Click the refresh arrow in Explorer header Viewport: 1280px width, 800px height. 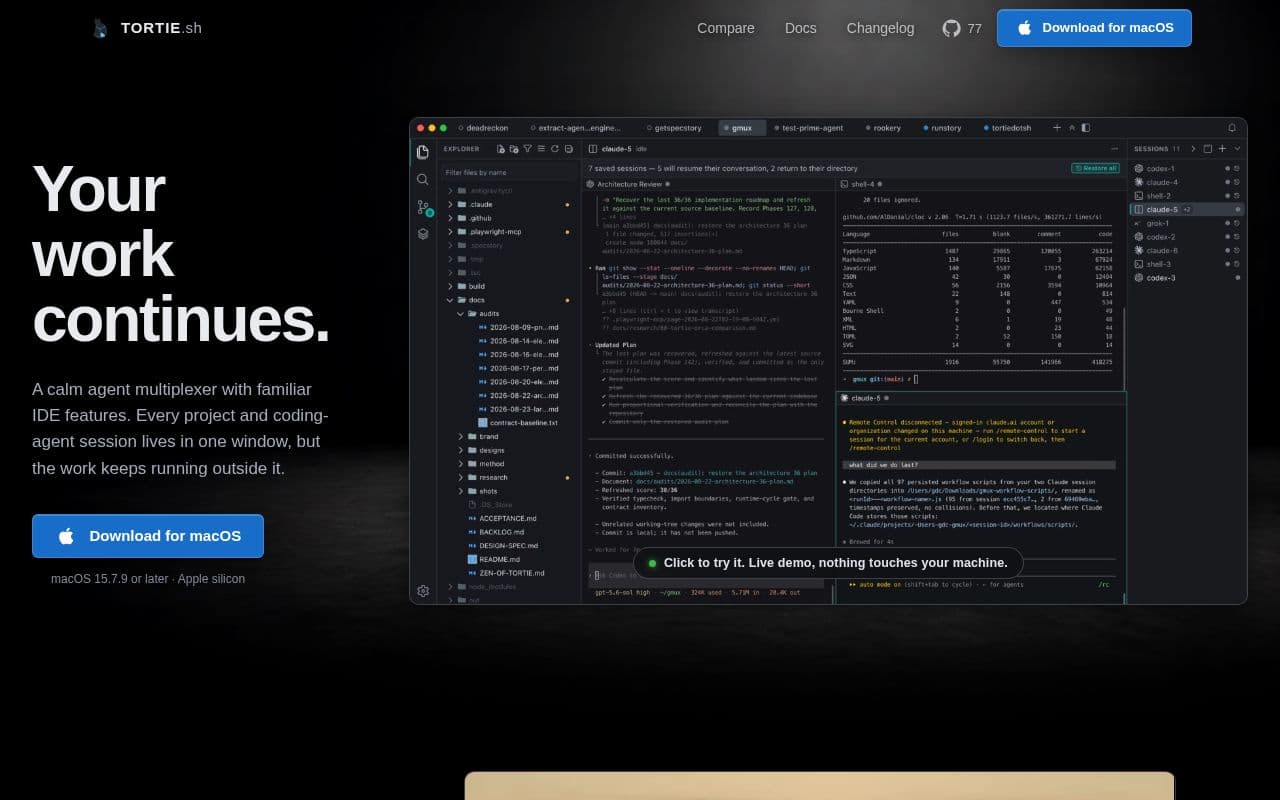coord(555,149)
